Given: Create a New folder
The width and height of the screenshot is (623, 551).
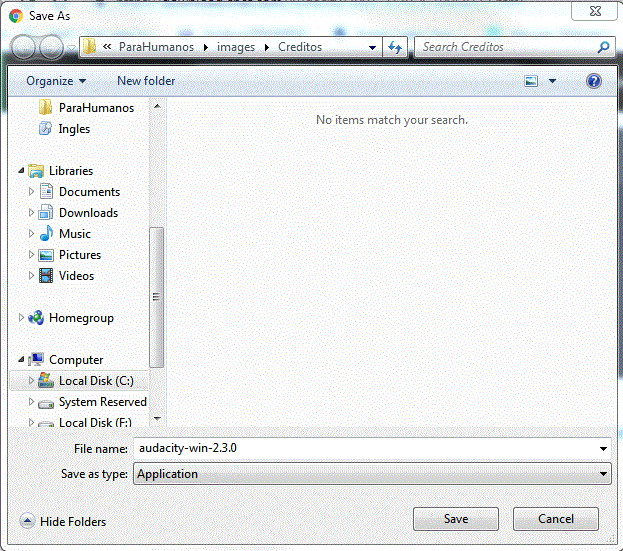Looking at the screenshot, I should tap(146, 81).
